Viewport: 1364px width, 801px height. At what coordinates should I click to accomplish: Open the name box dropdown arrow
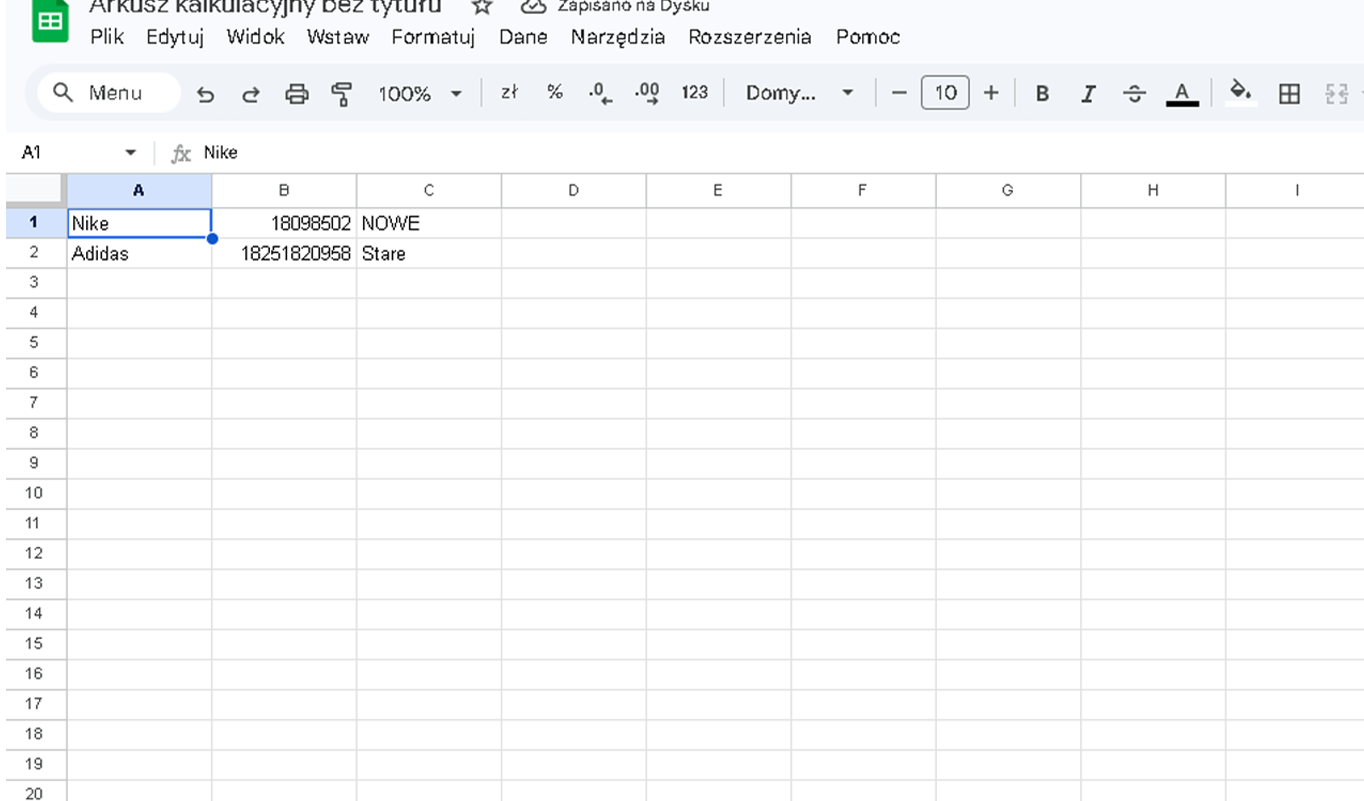pos(130,153)
